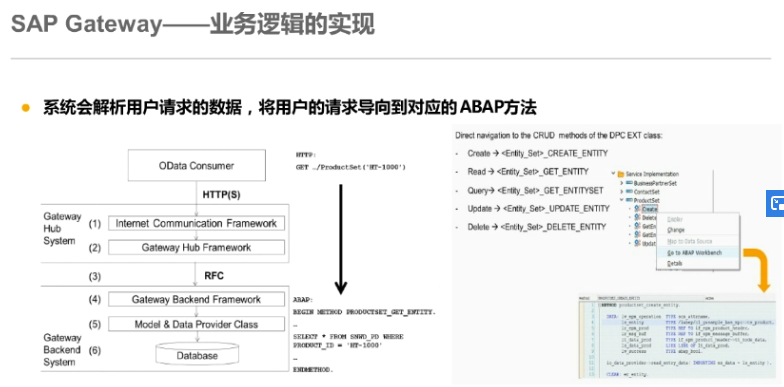This screenshot has width=784, height=387.
Task: Click the Gateway Hub System label
Action: click(x=62, y=228)
